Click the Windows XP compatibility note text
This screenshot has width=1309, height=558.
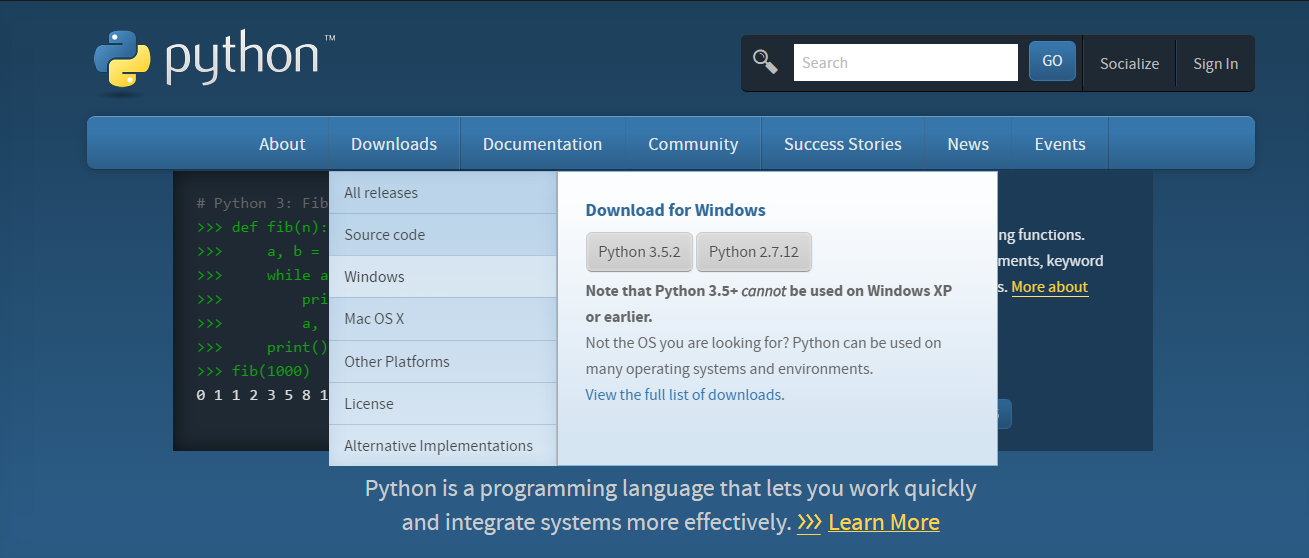(x=769, y=304)
